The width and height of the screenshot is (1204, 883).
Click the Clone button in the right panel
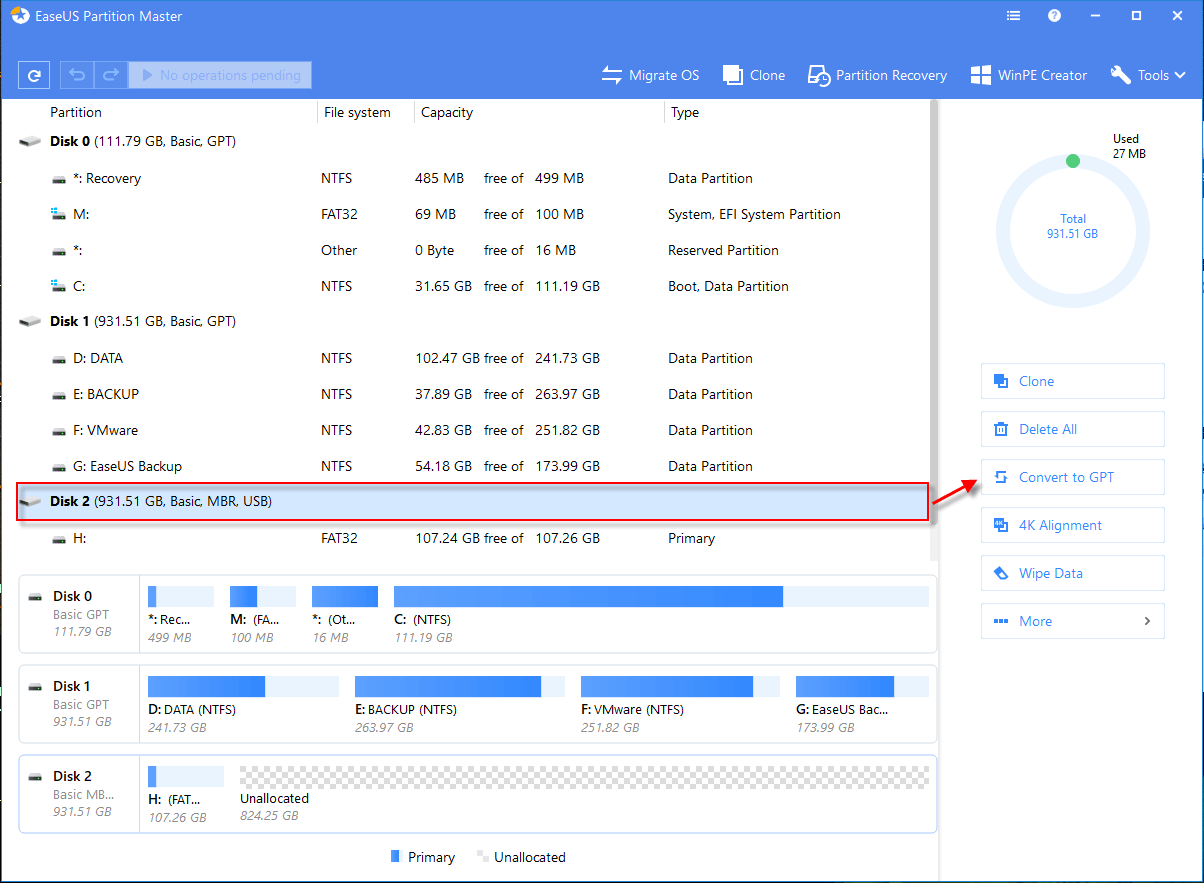pos(1073,381)
